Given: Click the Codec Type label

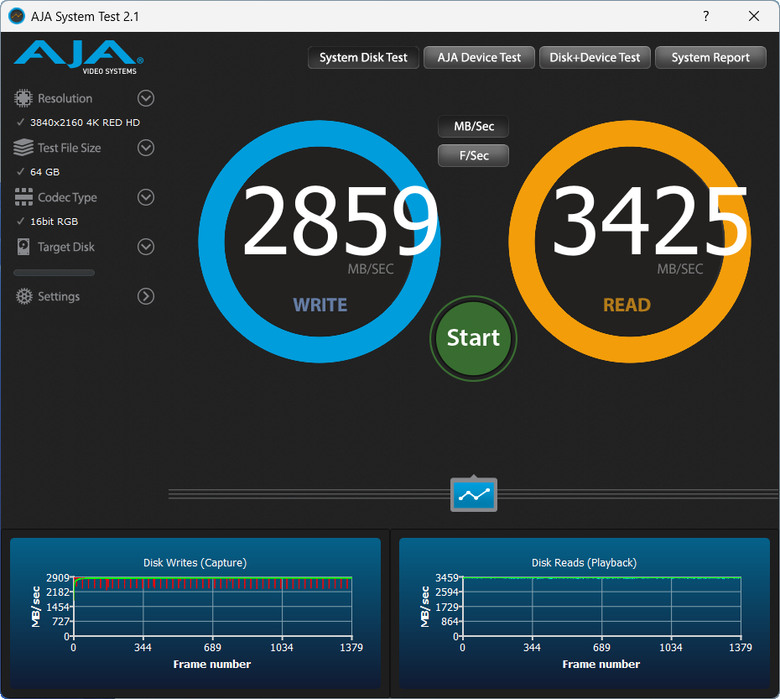Looking at the screenshot, I should (x=68, y=198).
